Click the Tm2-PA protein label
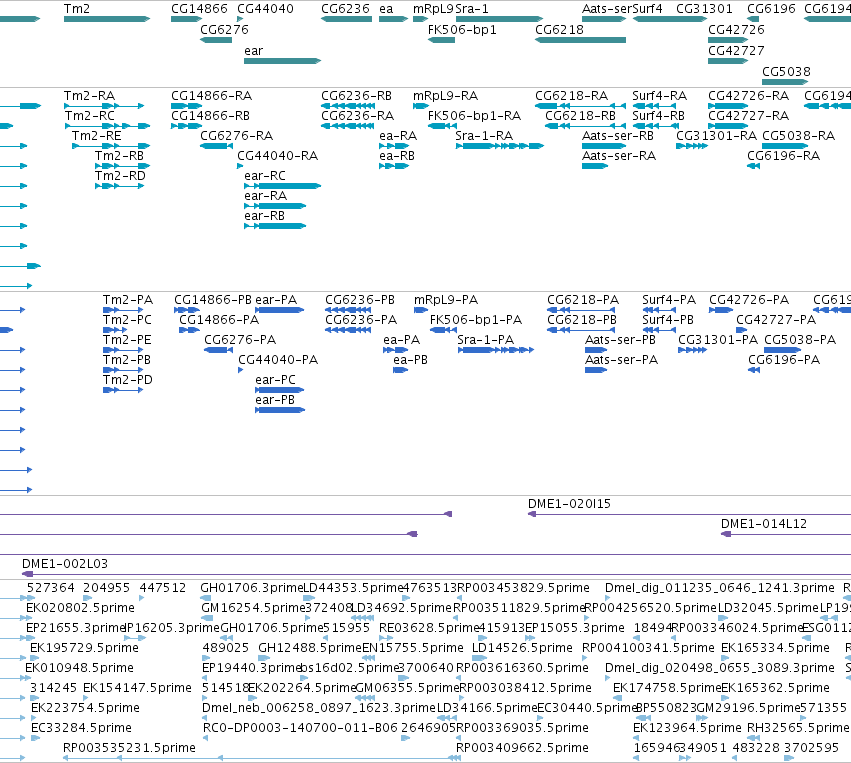This screenshot has height=763, width=851. [128, 300]
